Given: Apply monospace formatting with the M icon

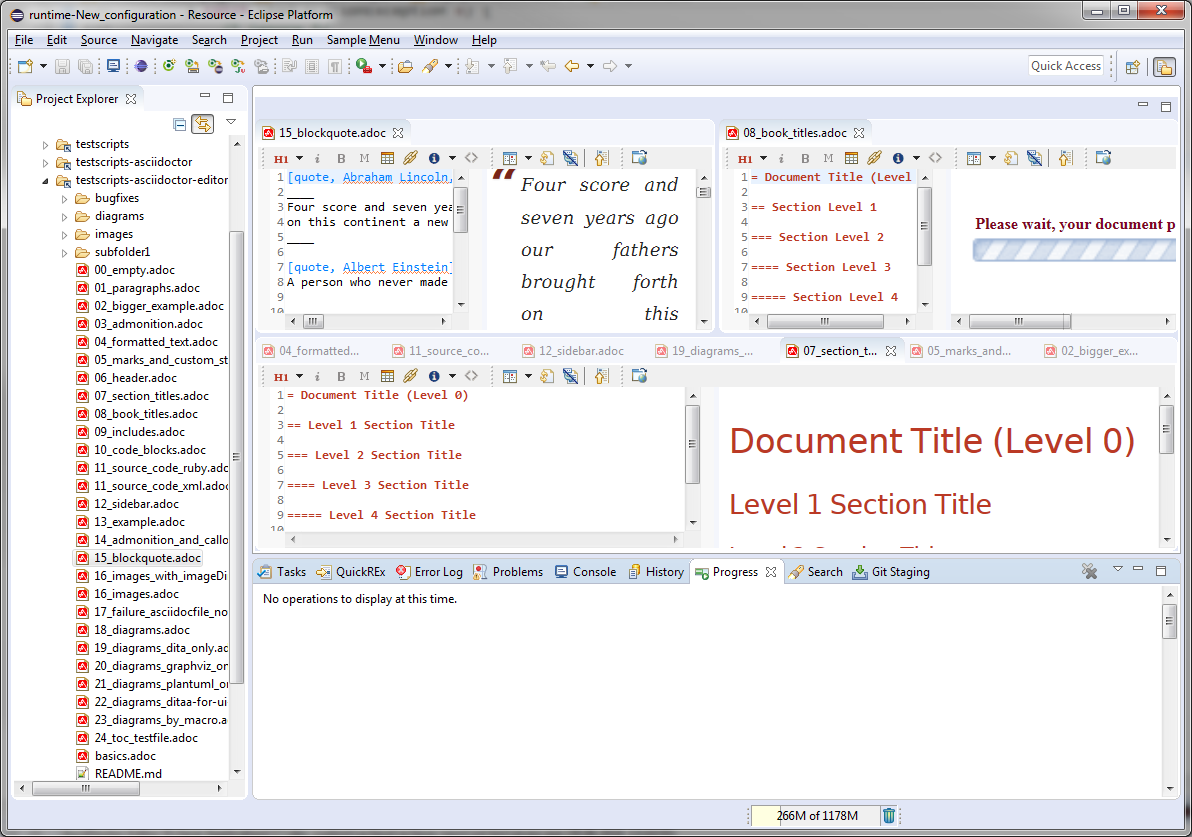Looking at the screenshot, I should (364, 157).
